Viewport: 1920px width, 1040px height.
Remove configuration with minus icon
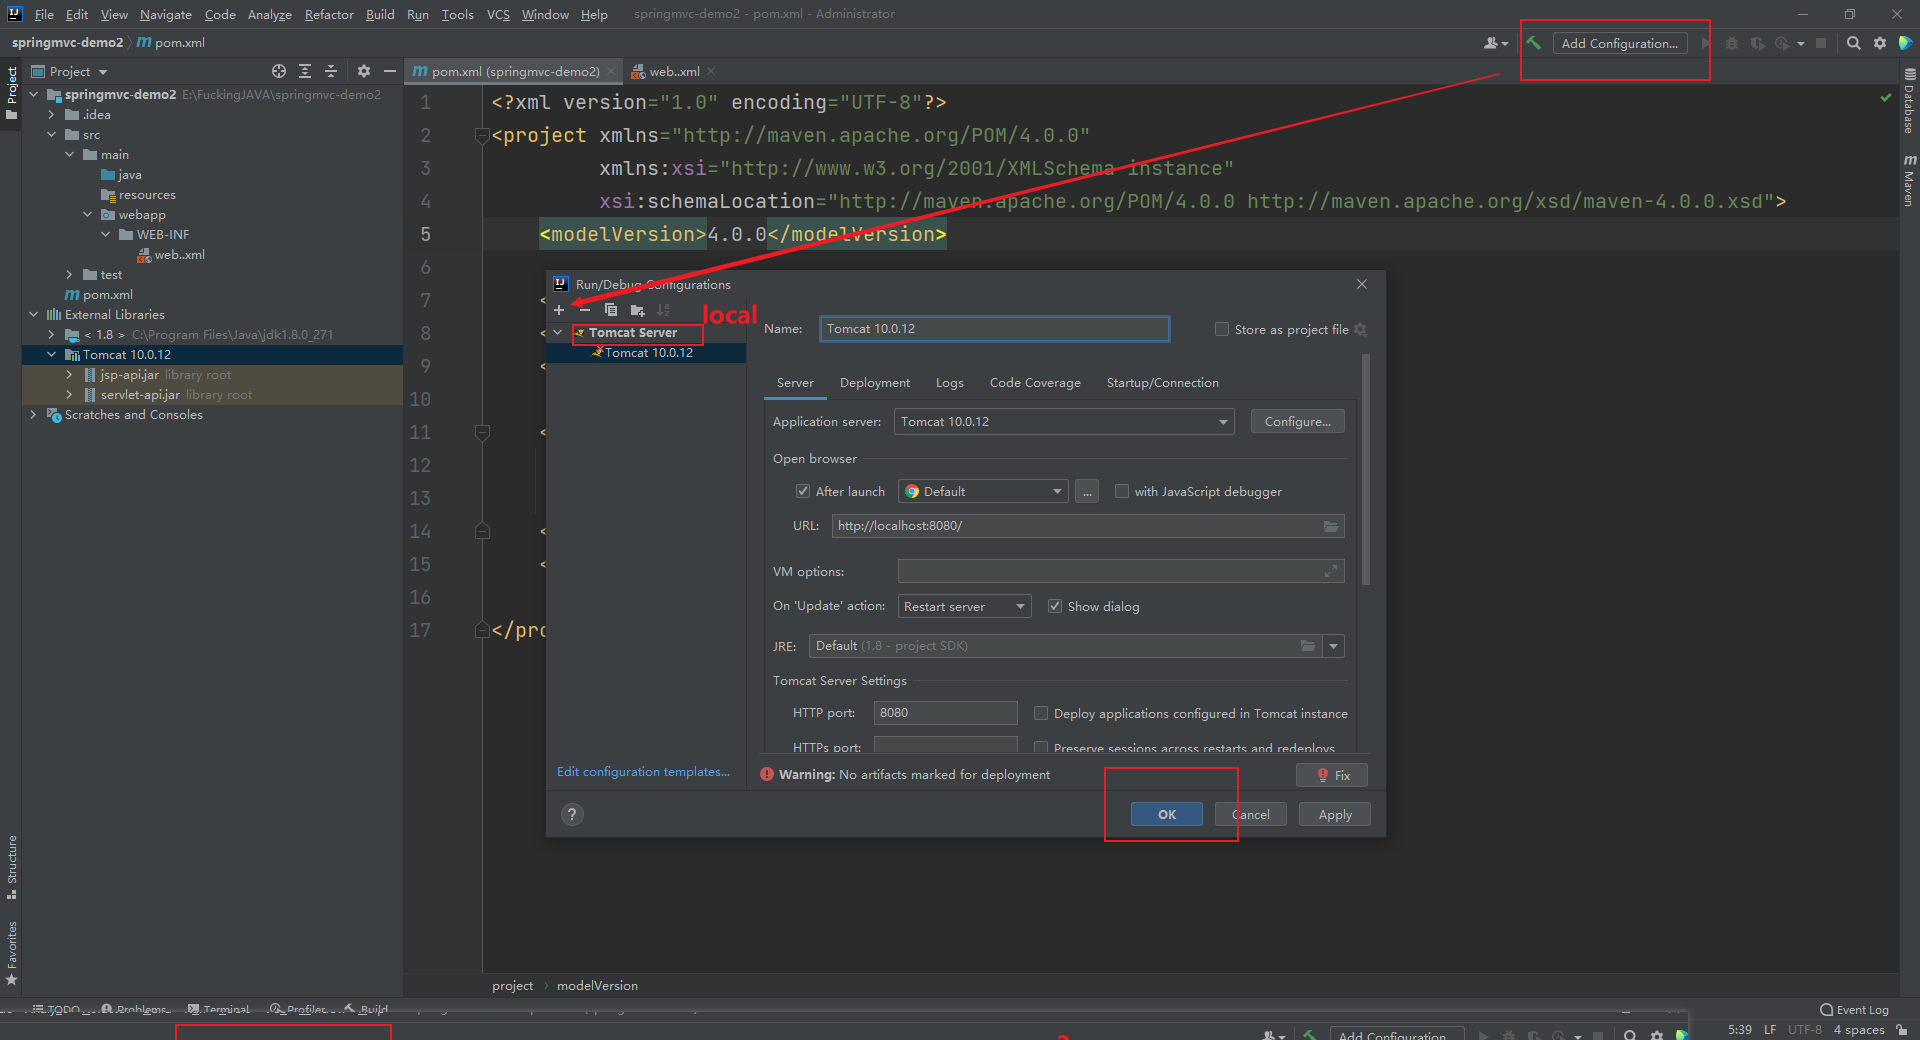585,310
